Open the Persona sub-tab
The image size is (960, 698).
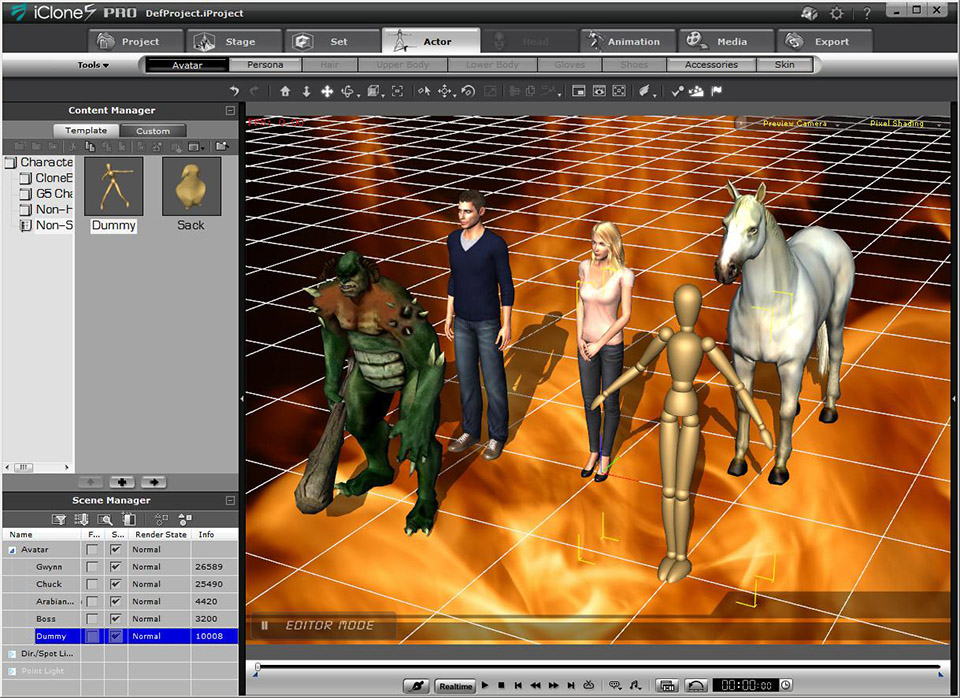click(x=265, y=65)
